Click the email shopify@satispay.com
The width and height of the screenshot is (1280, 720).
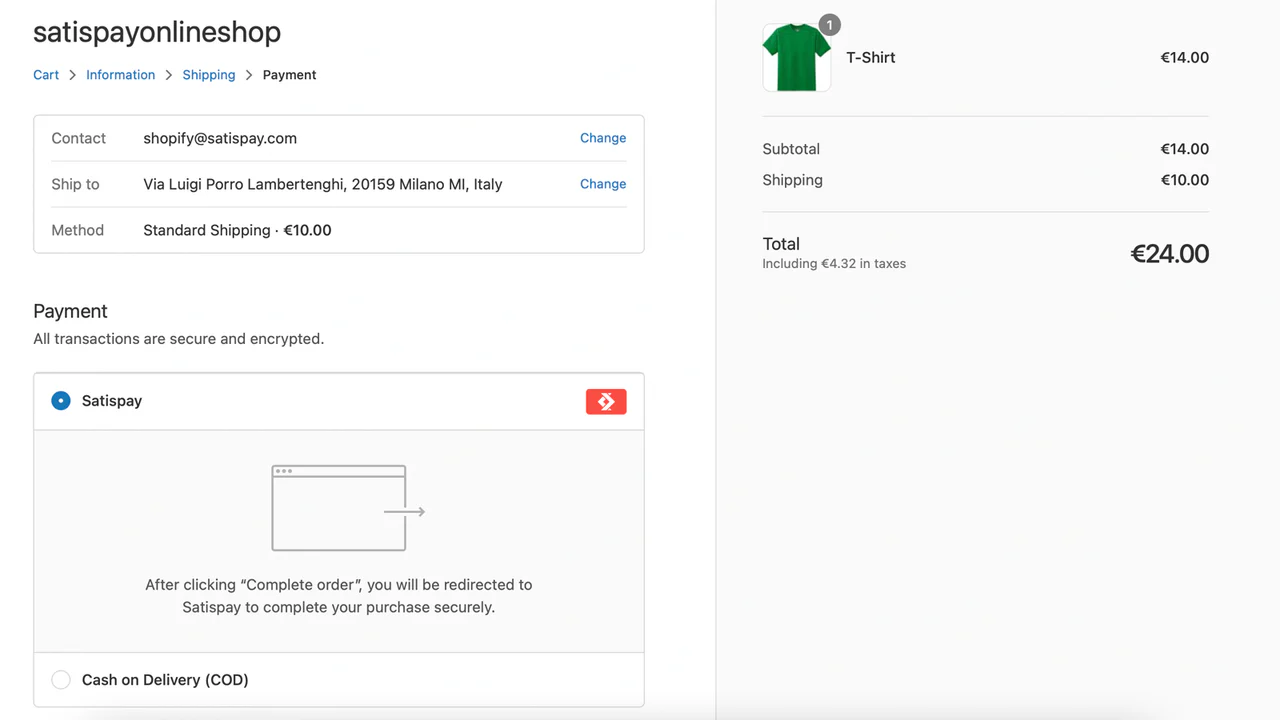tap(220, 138)
